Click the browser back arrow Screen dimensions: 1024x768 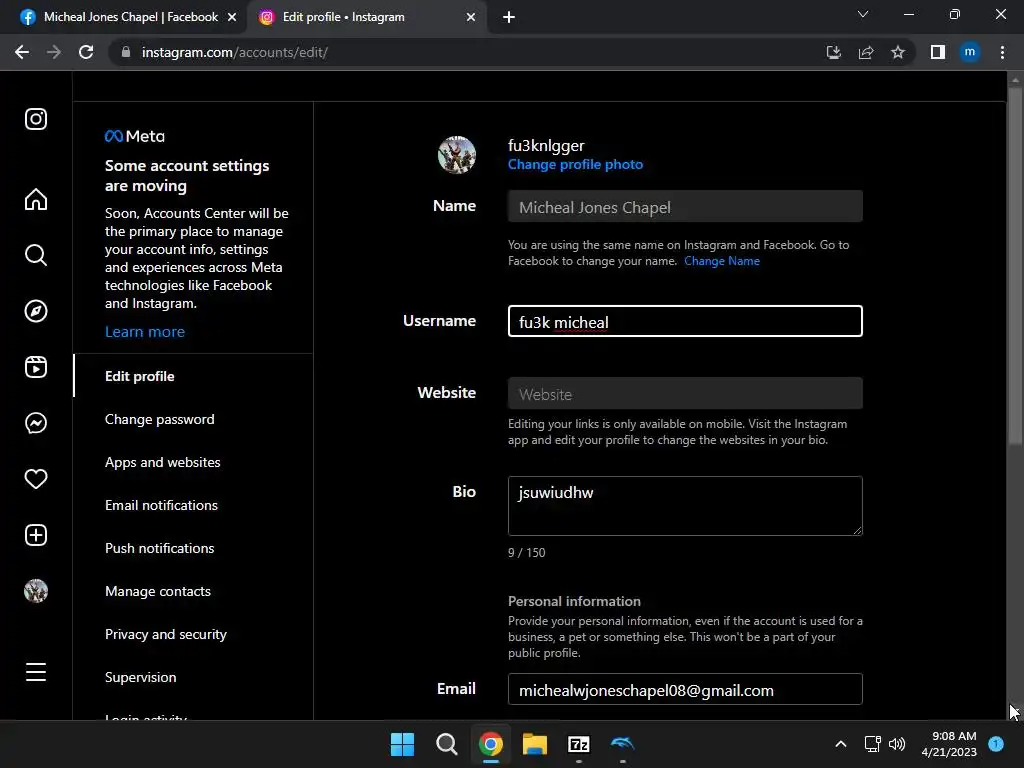(x=22, y=52)
